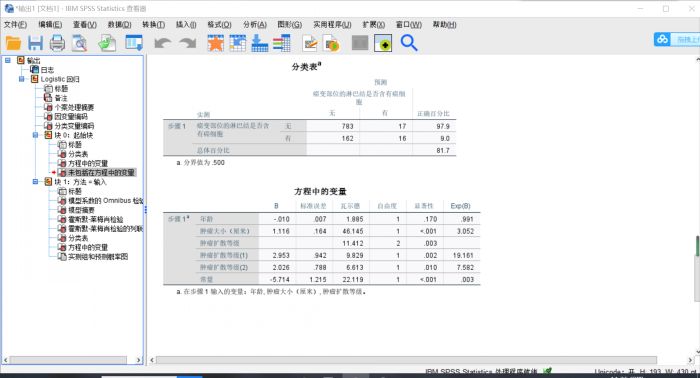Collapse the 块 0: 起始块 node
Screen dimensions: 700x378
[35, 135]
